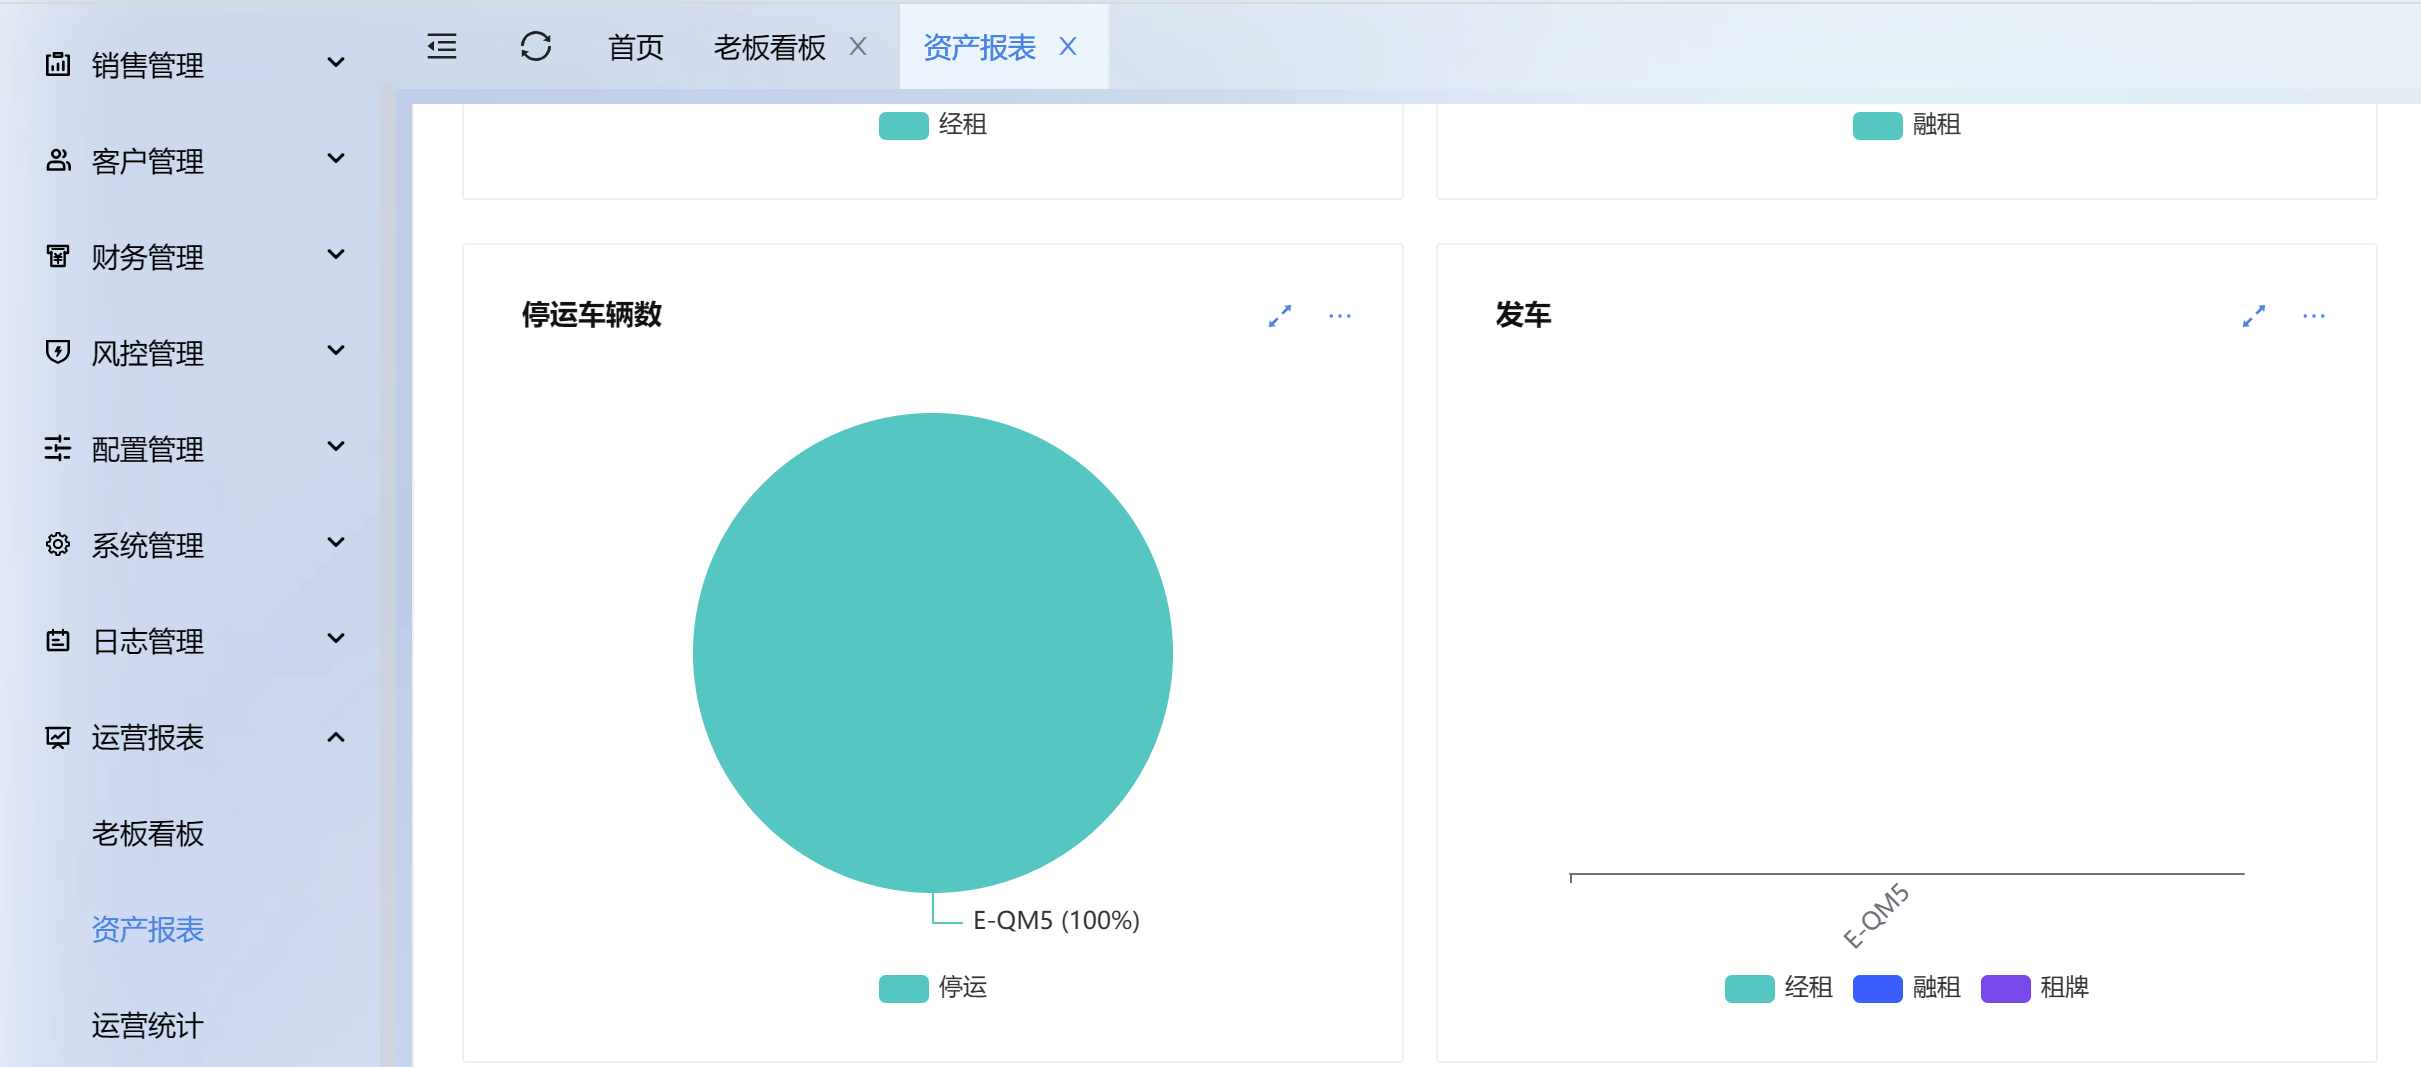Switch to the 老板看板 tab
Image resolution: width=2421 pixels, height=1067 pixels.
pos(769,47)
